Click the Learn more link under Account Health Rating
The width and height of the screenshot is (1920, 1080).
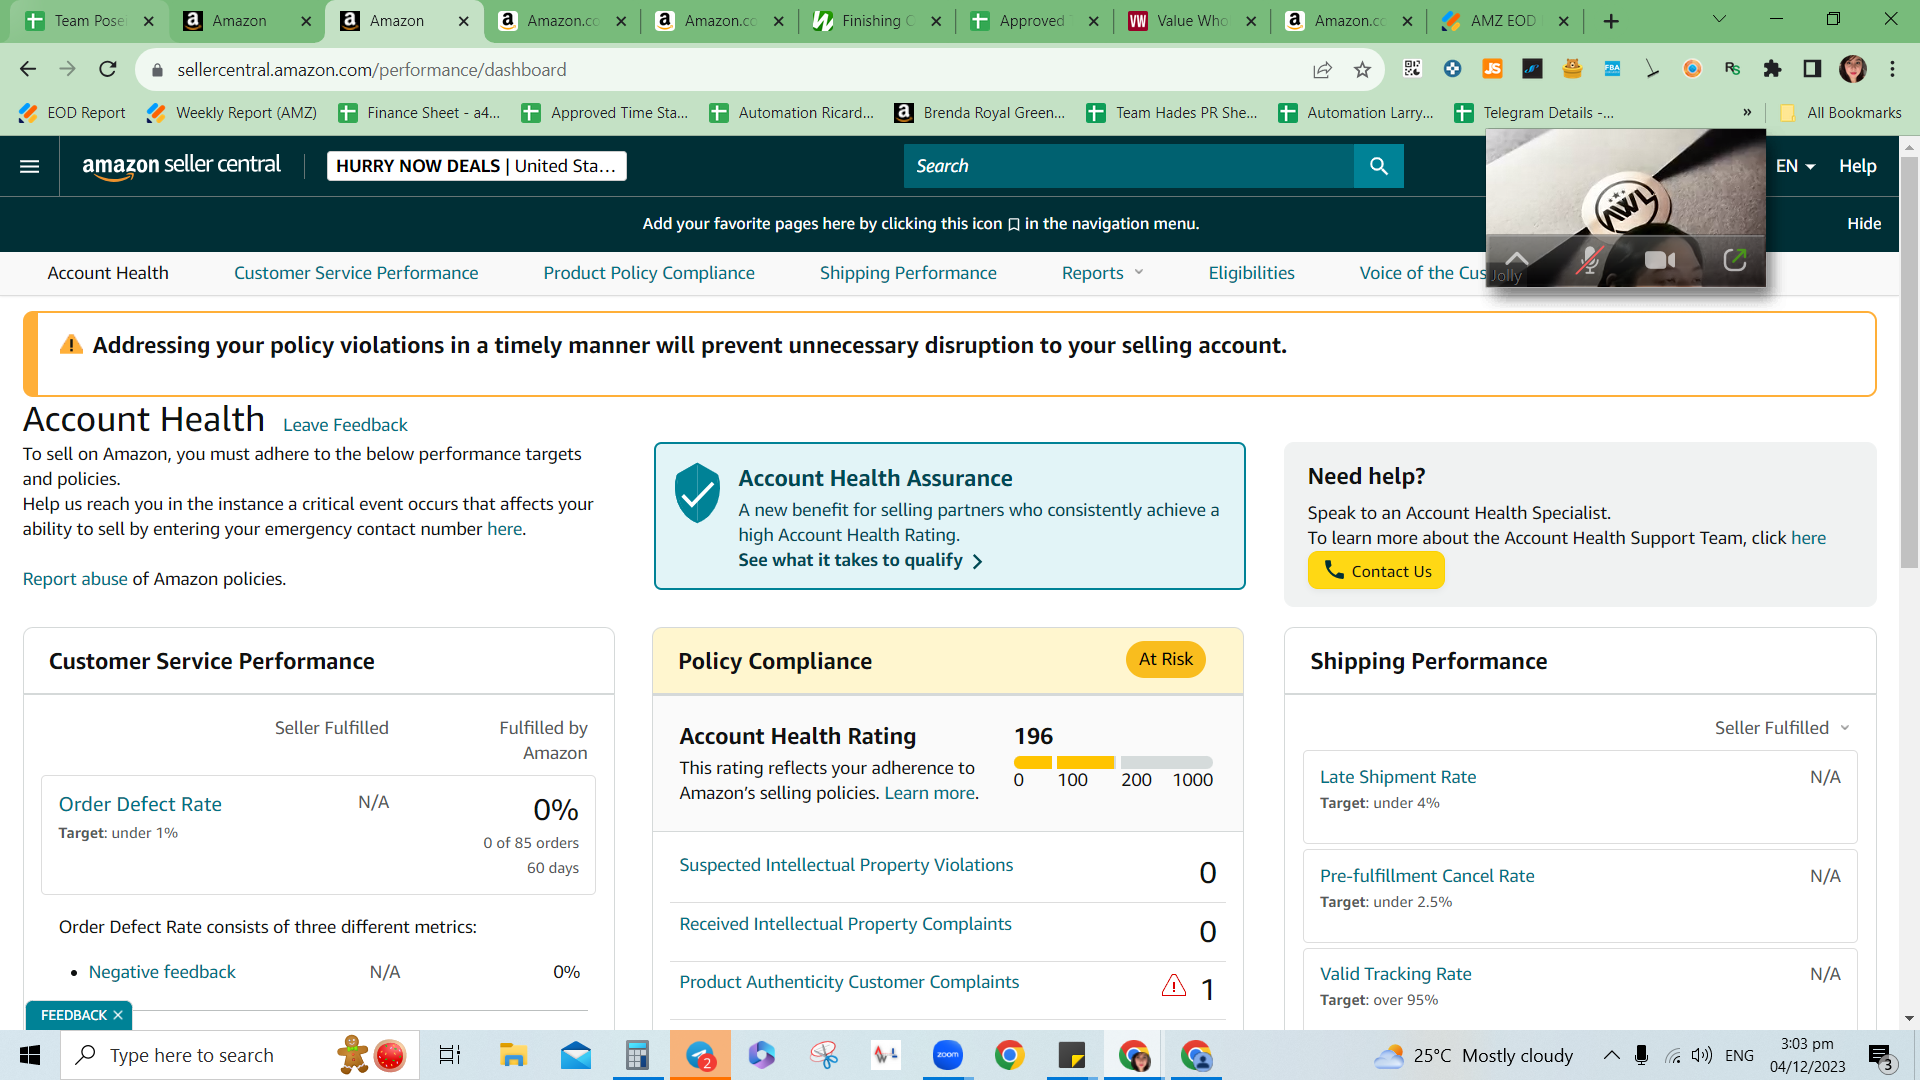[929, 793]
